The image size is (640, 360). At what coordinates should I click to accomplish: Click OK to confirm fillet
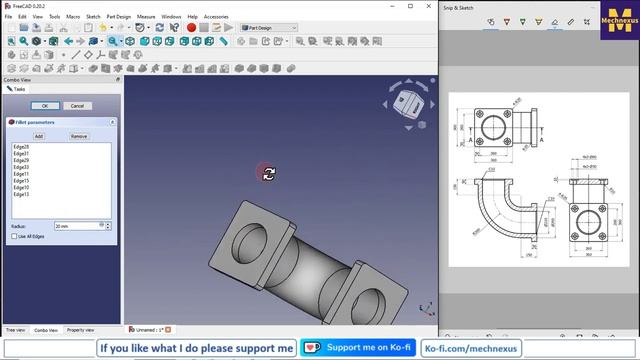[x=45, y=106]
